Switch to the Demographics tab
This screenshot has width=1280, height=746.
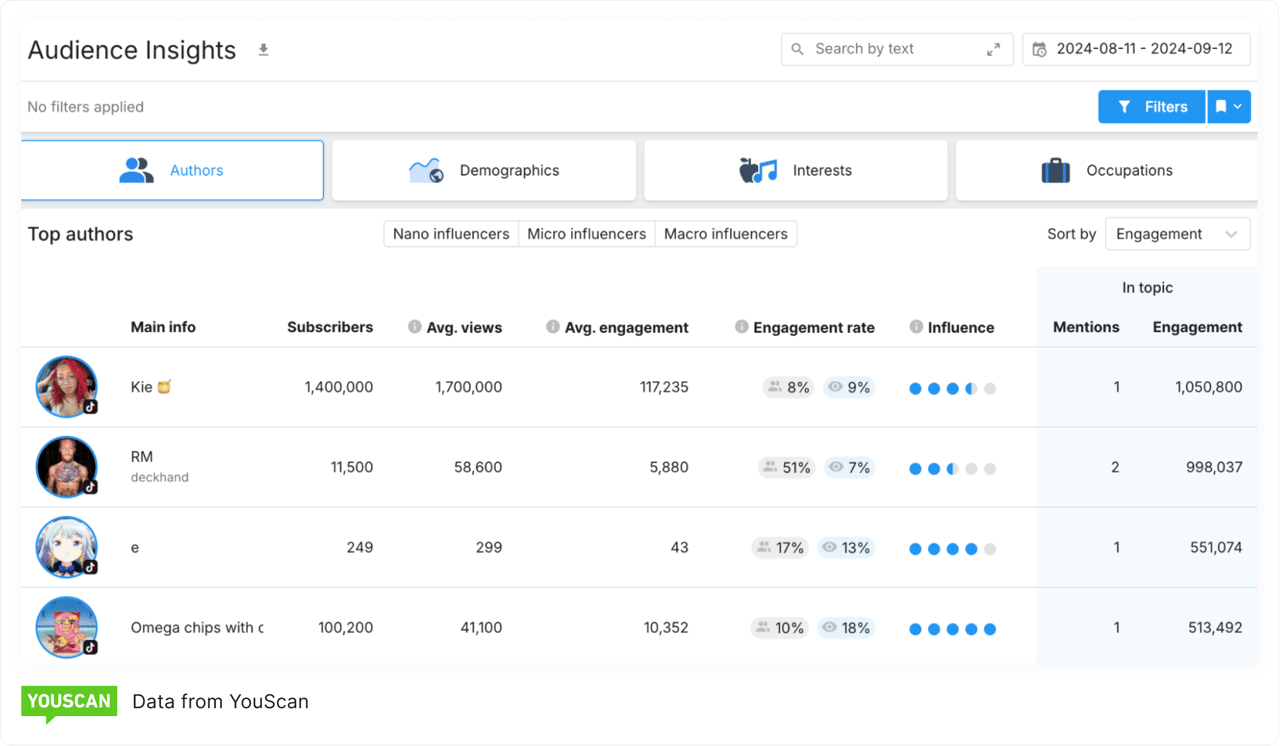click(484, 170)
